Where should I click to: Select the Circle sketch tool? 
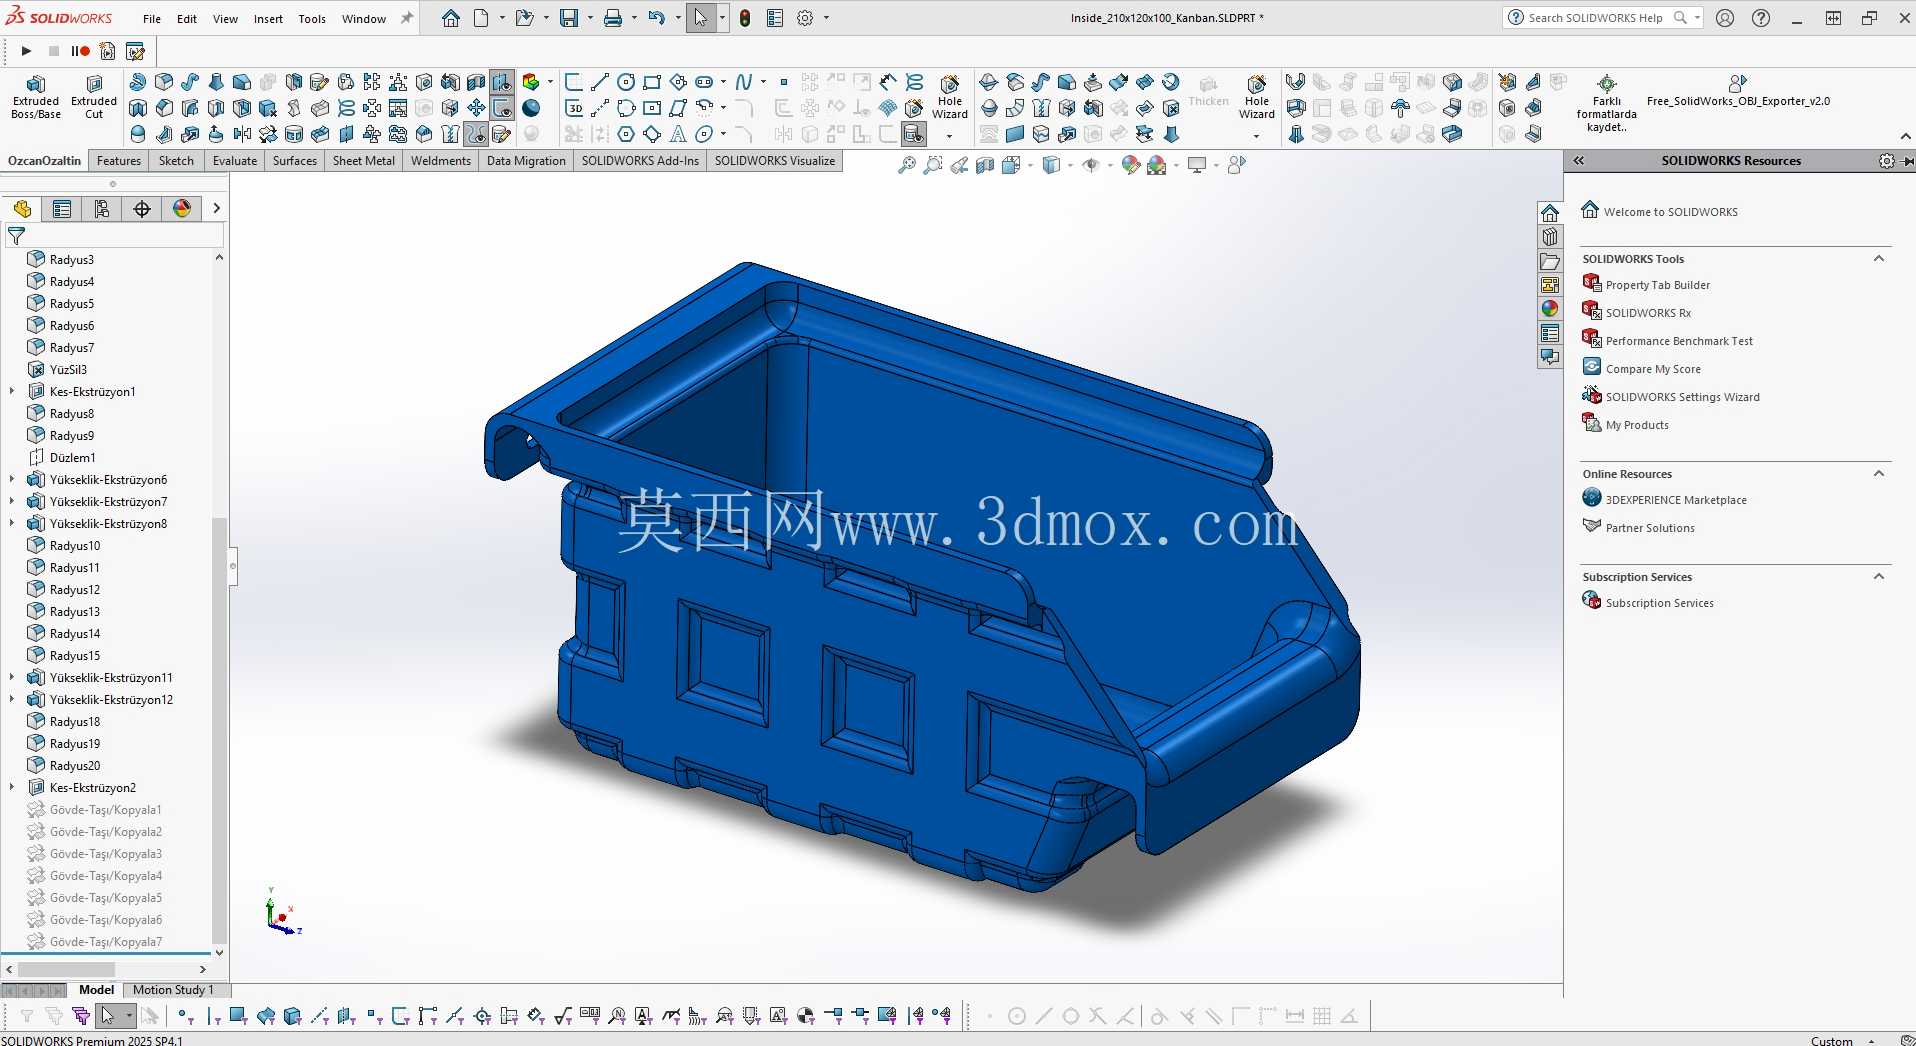click(x=626, y=82)
